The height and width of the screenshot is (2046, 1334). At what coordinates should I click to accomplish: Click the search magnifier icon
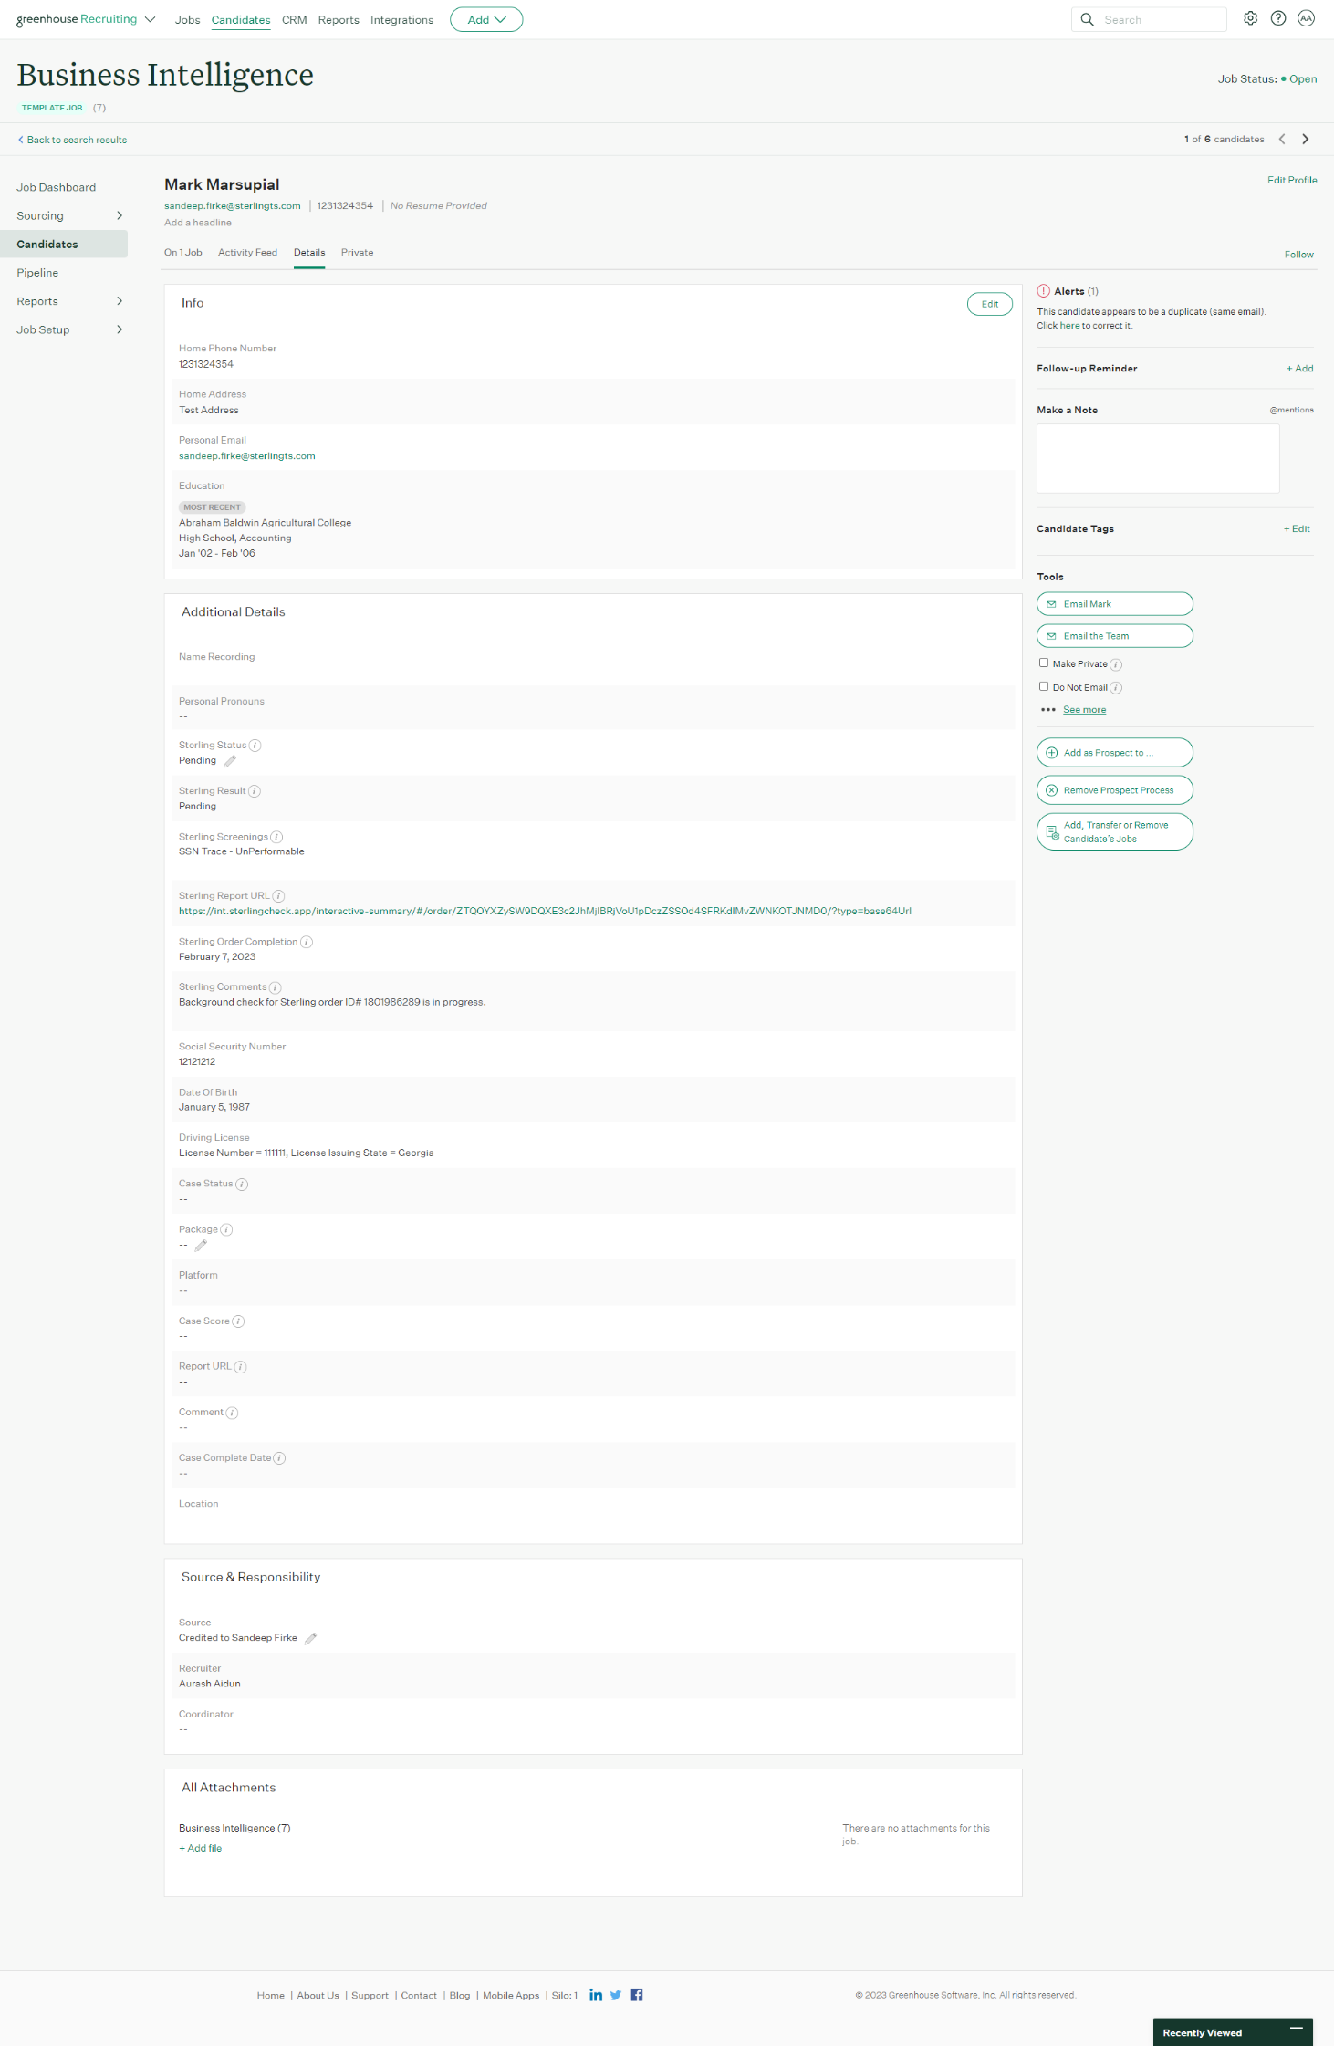point(1087,20)
